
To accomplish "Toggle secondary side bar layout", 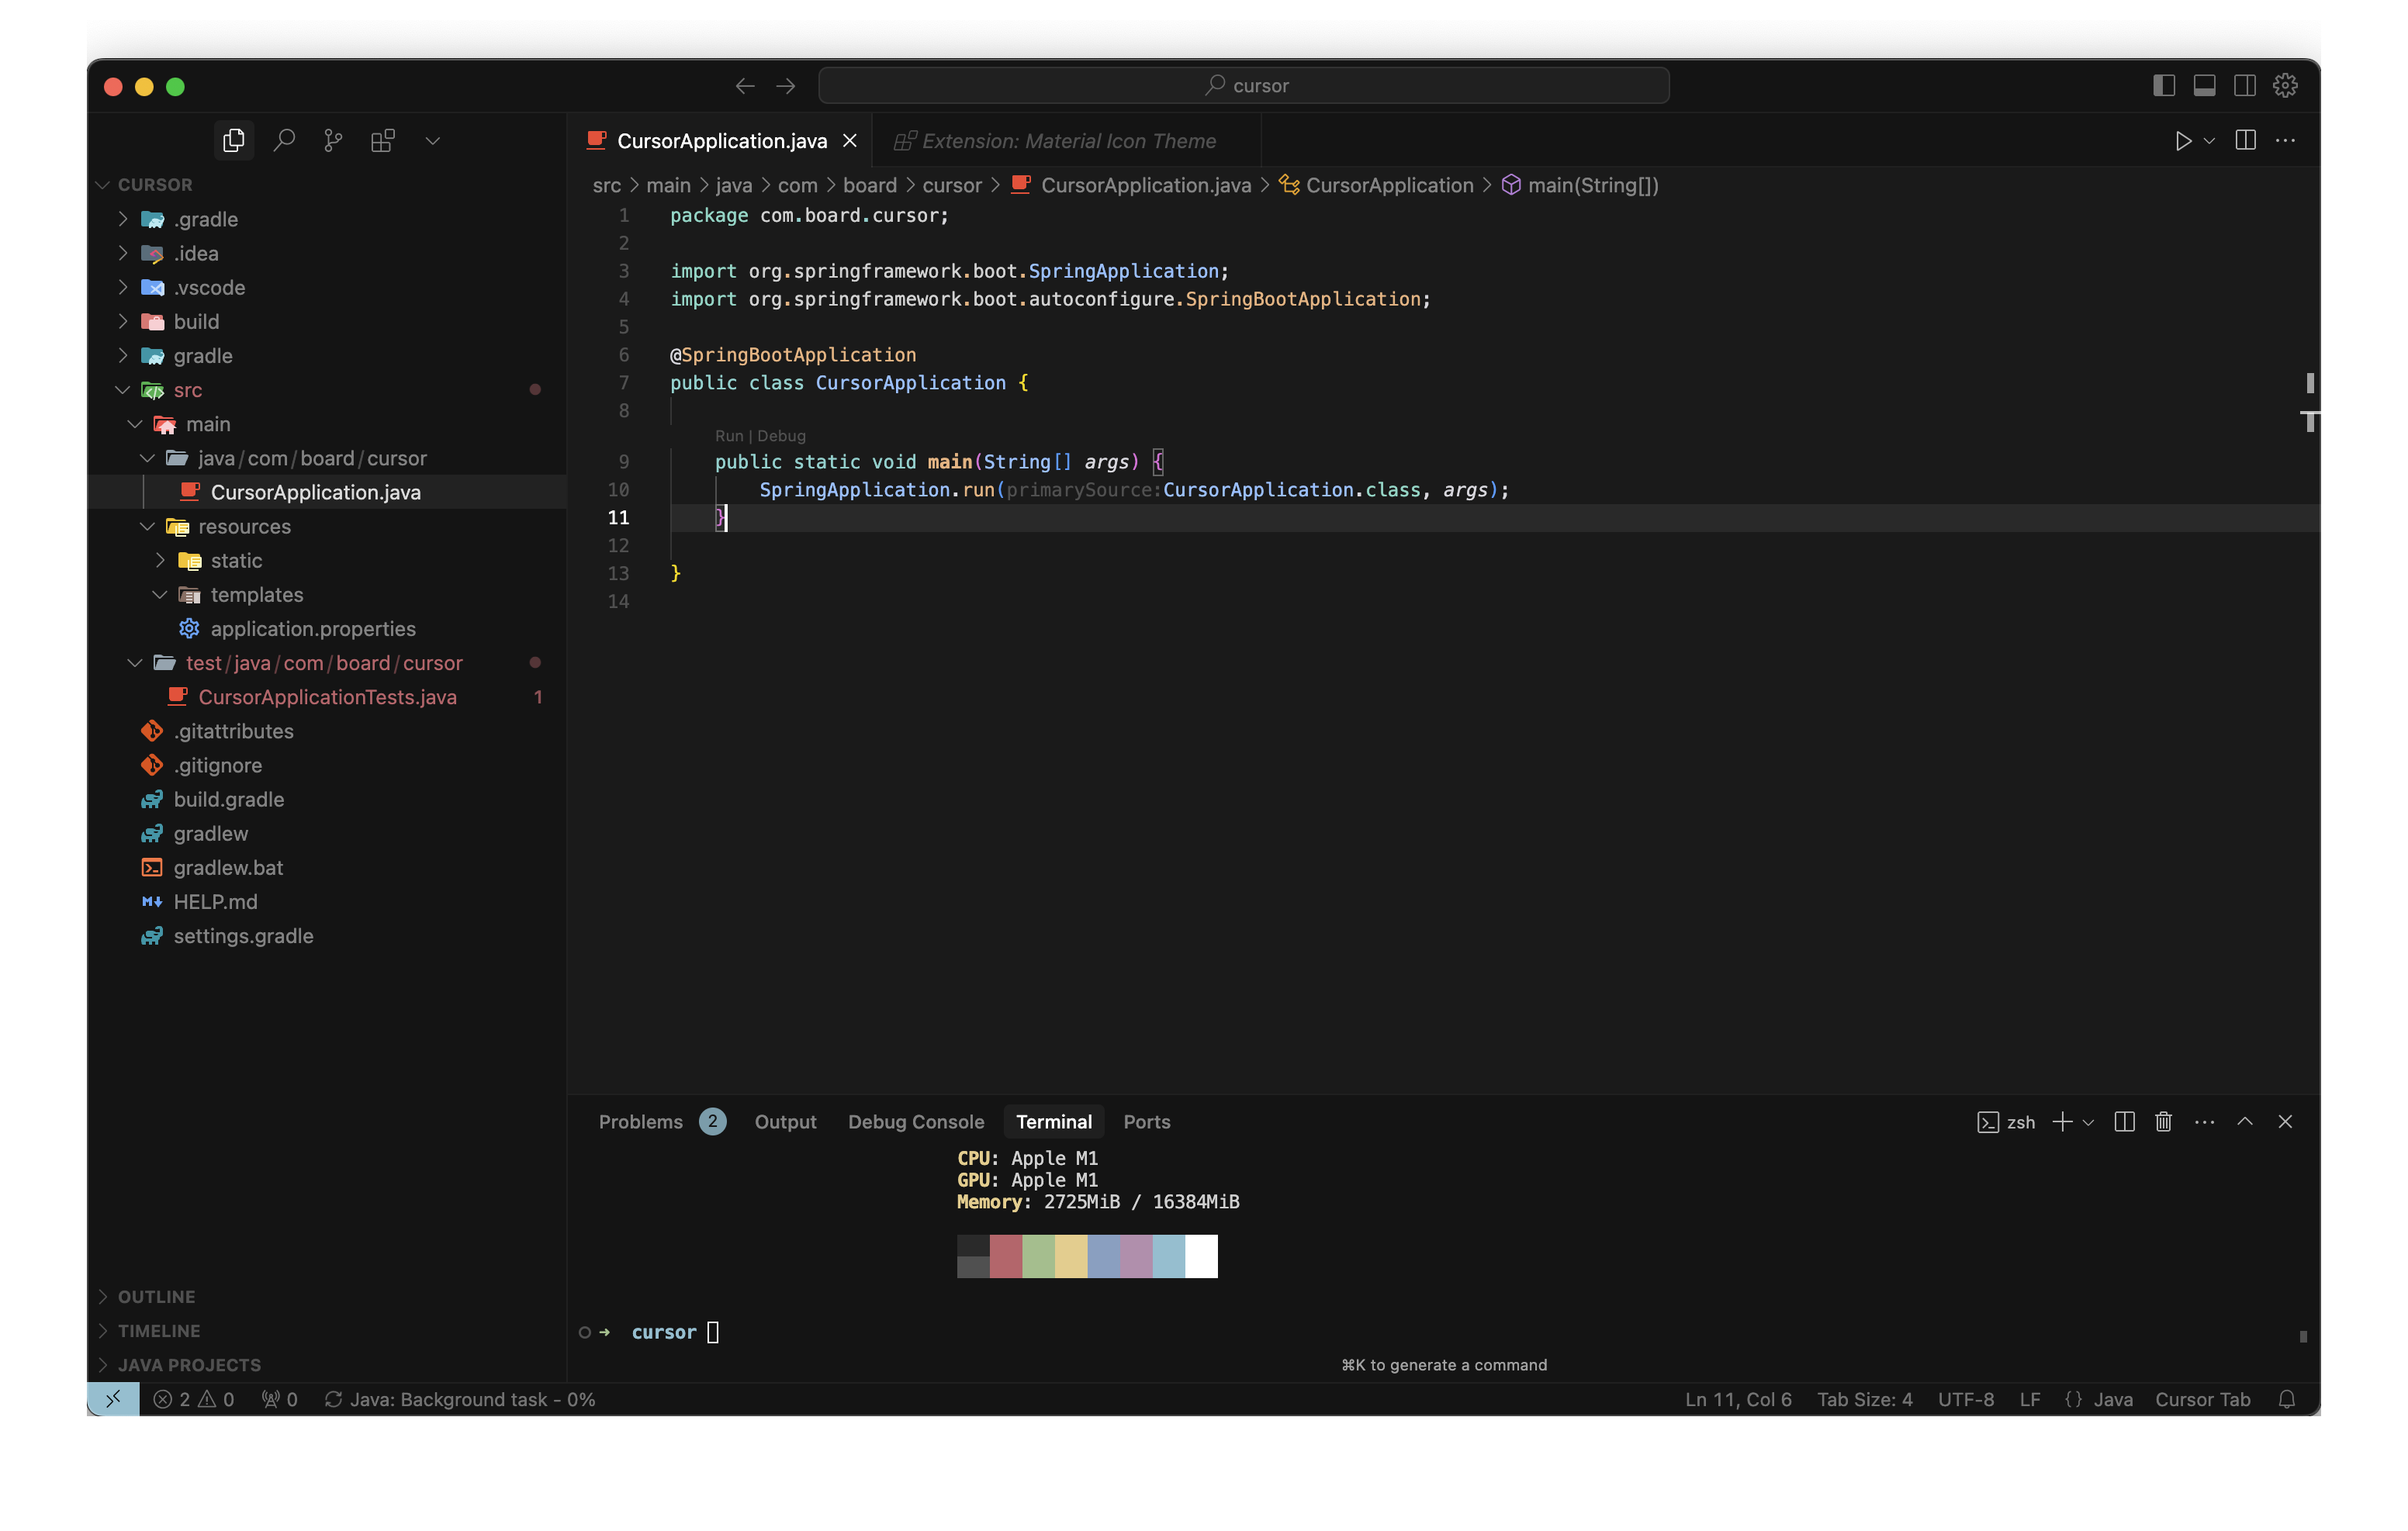I will coord(2244,85).
